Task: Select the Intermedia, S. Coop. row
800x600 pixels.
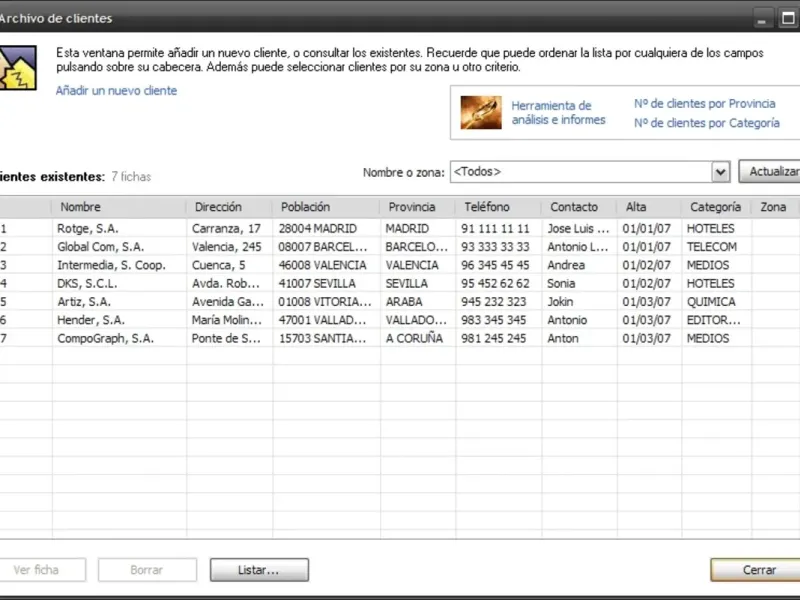Action: [400, 265]
